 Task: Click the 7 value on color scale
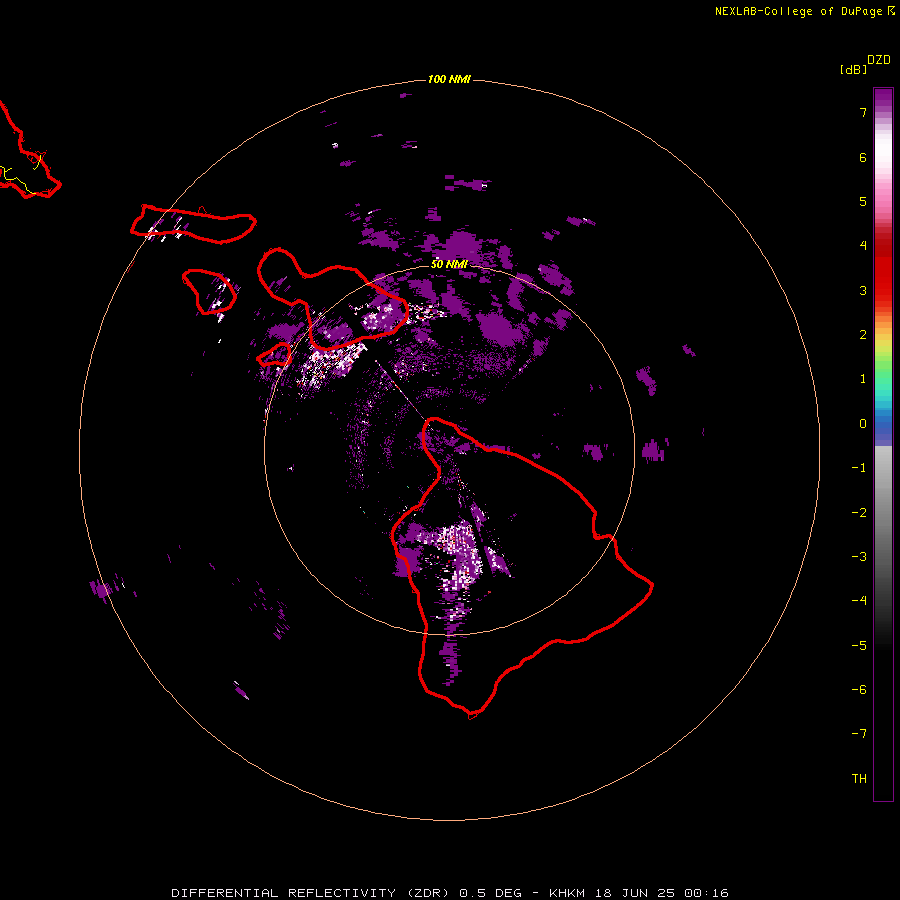click(863, 112)
